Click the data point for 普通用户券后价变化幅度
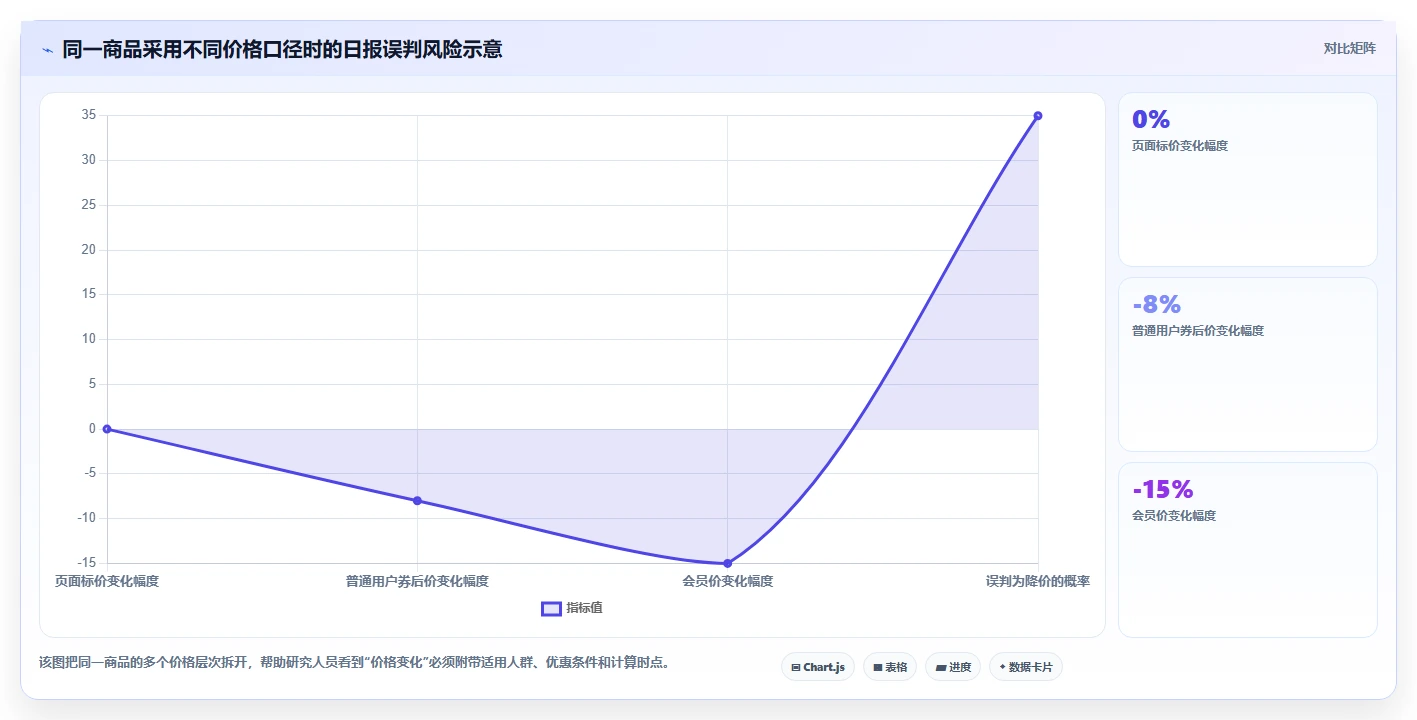Viewport: 1417px width, 720px height. pos(417,501)
